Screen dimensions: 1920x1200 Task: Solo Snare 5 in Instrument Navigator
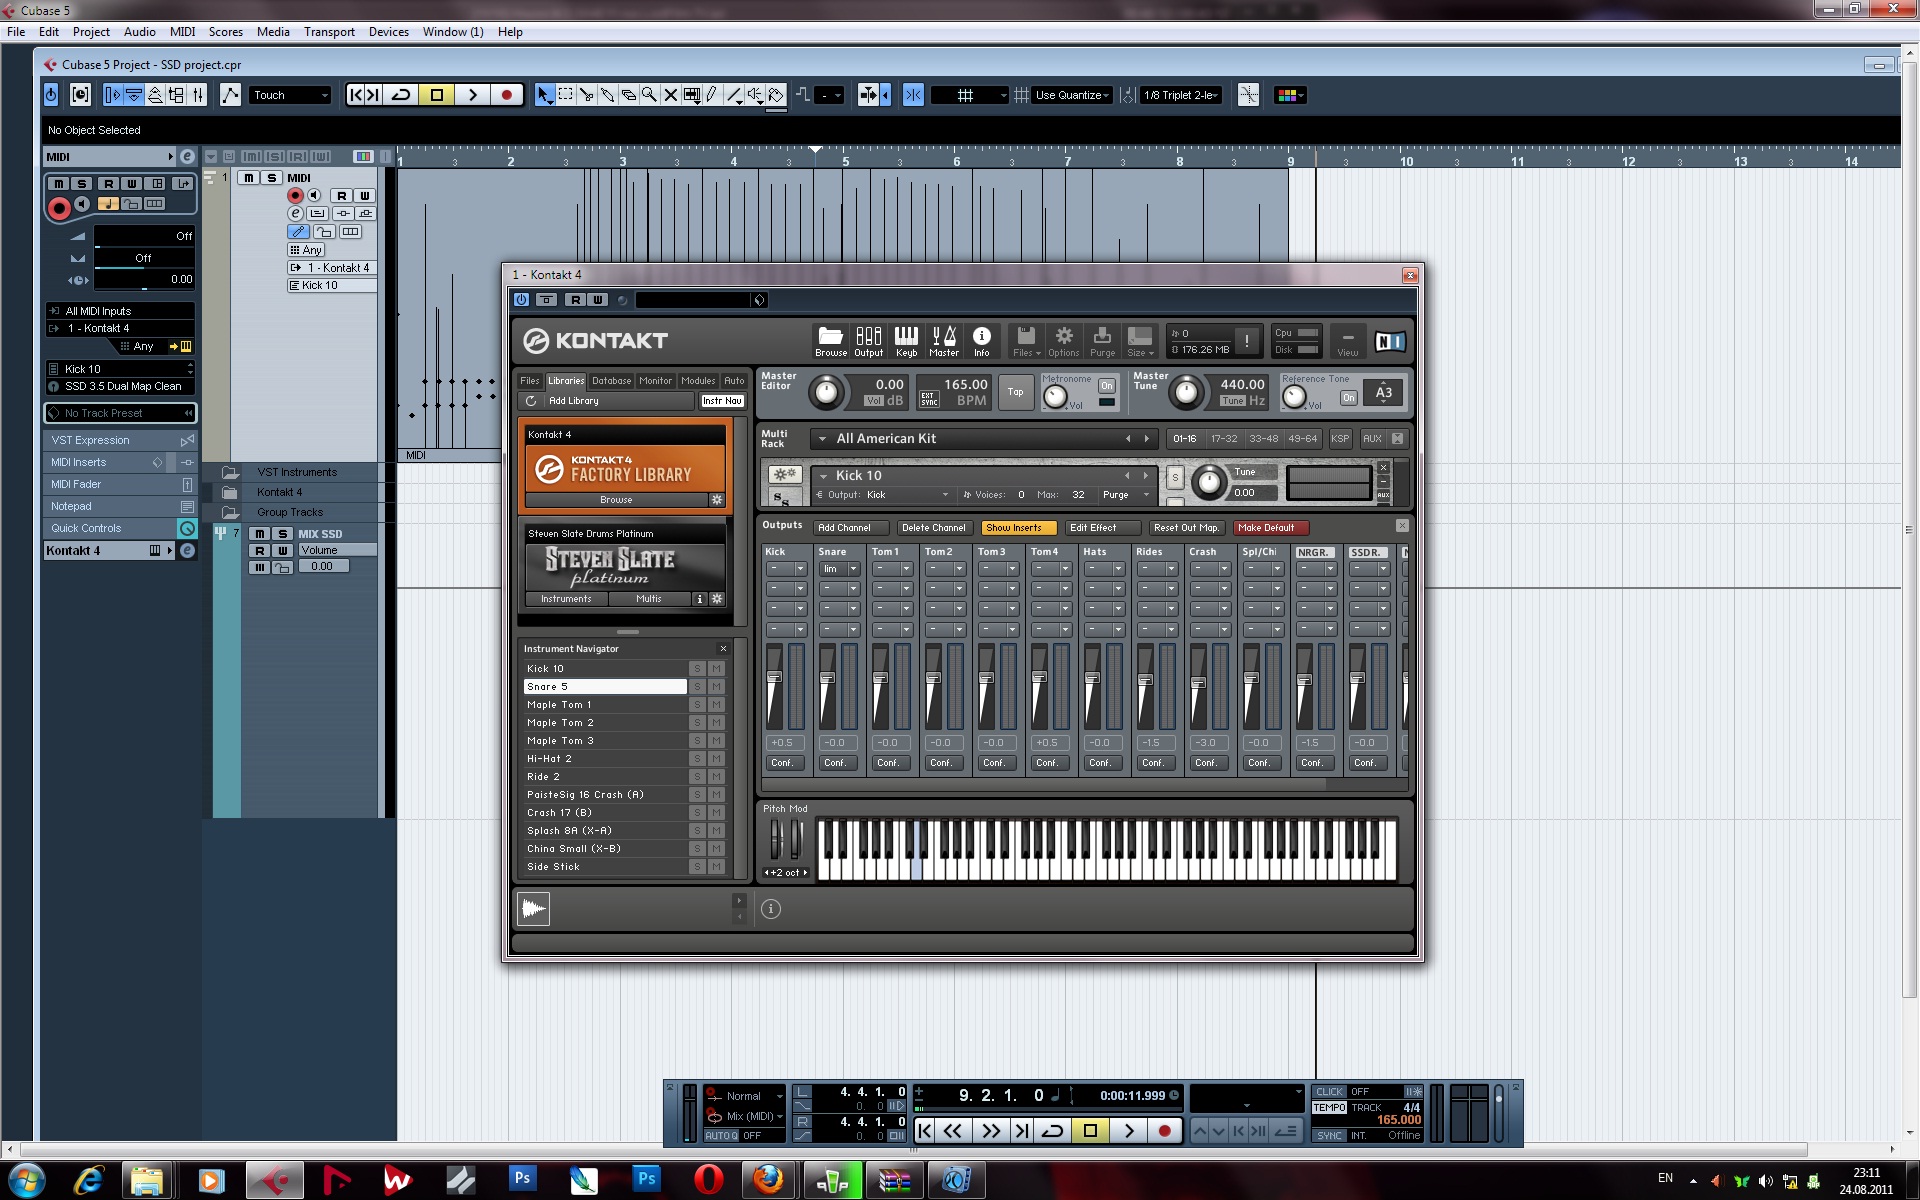pos(697,687)
